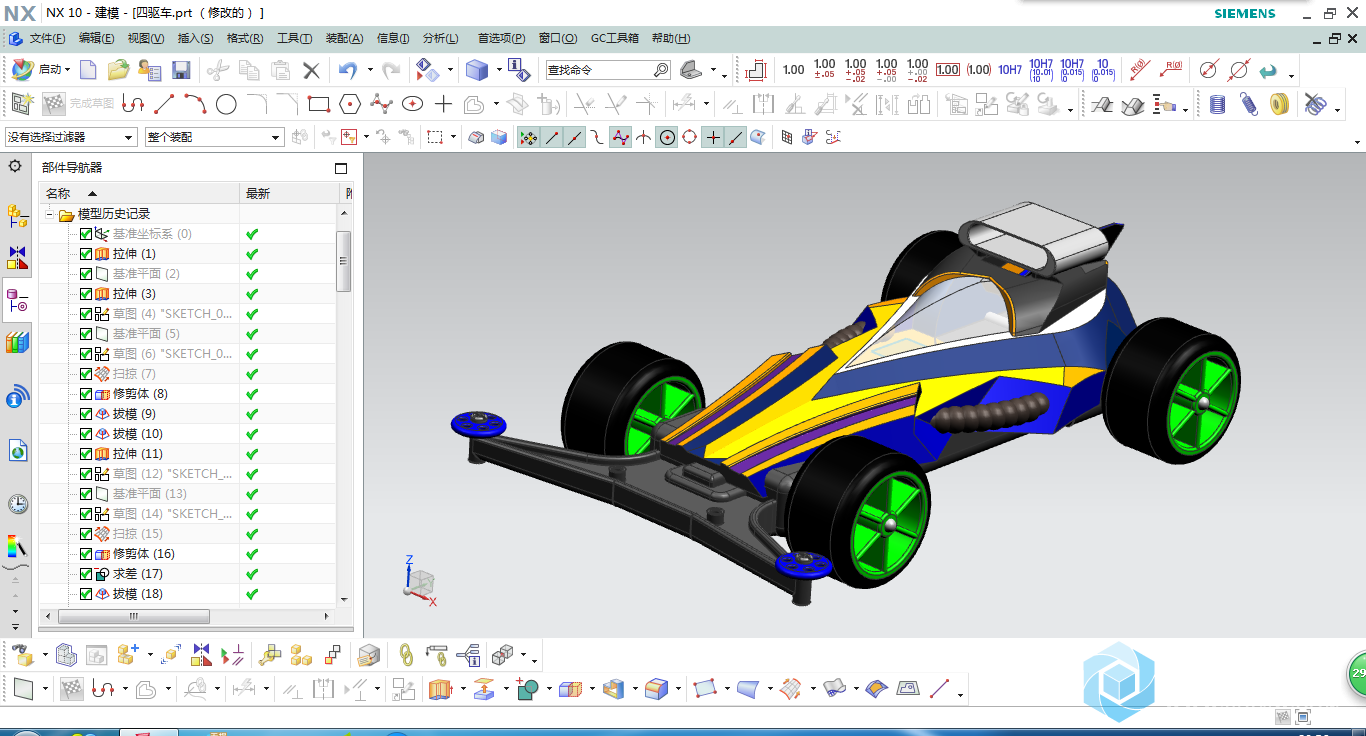Expand the undo history dropdown arrow

(x=369, y=70)
